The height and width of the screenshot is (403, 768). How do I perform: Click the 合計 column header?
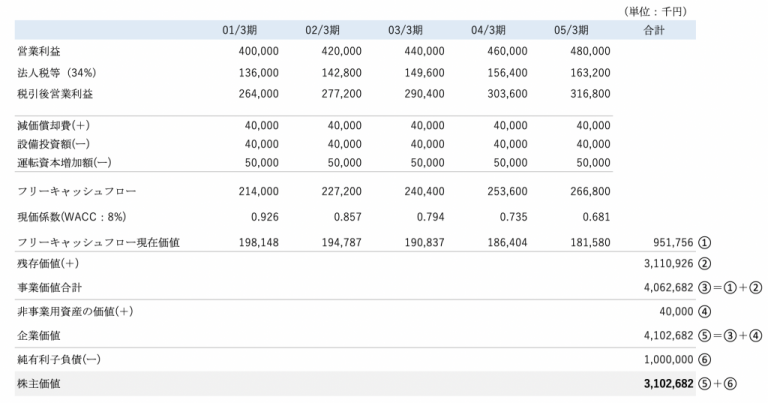click(x=654, y=30)
